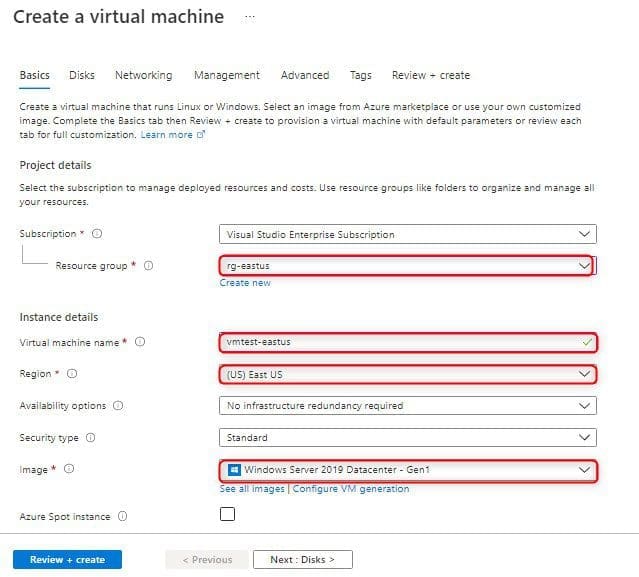This screenshot has width=639, height=577.
Task: Open the ellipsis menu beside the page title
Action: pyautogui.click(x=250, y=17)
